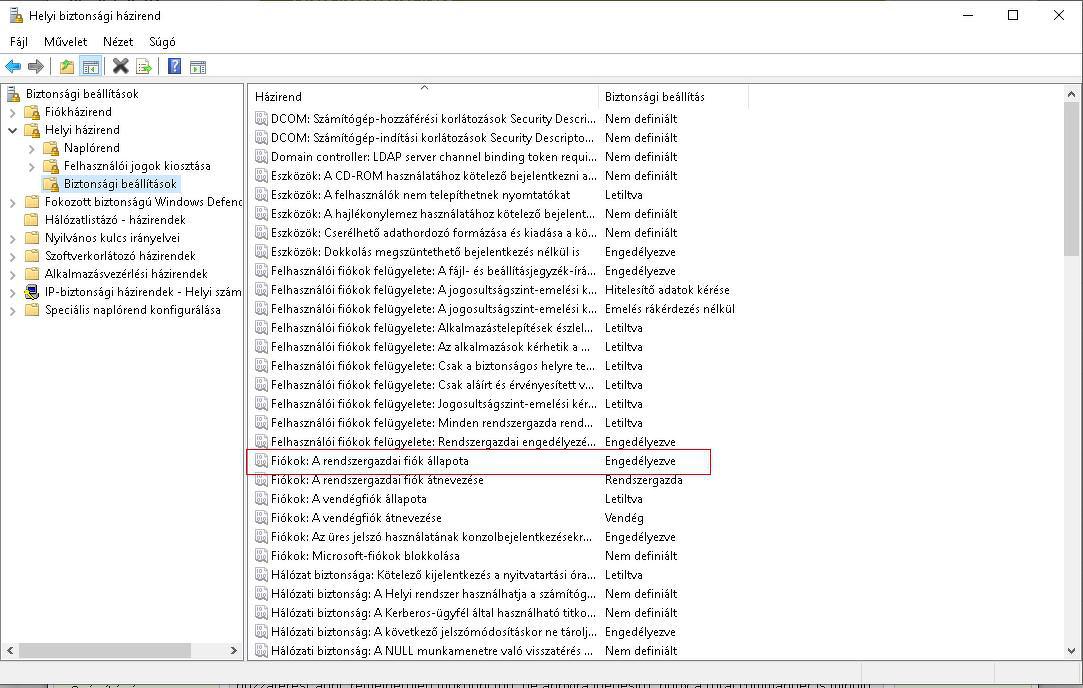The width and height of the screenshot is (1083, 688).
Task: Expand the Alkalmazásvezérlési házirendek node
Action: click(12, 274)
